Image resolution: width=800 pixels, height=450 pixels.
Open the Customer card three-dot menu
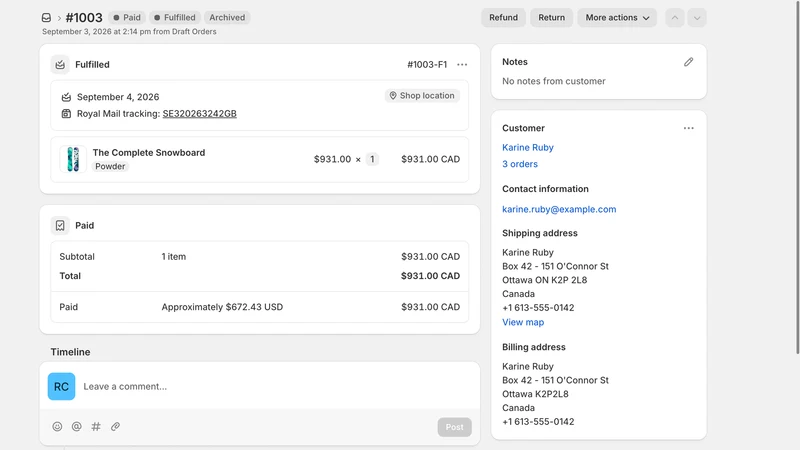(x=689, y=128)
